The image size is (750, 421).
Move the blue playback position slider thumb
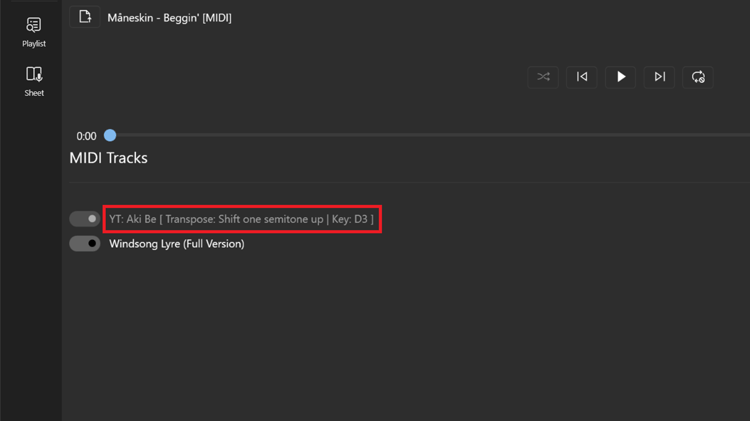(110, 135)
